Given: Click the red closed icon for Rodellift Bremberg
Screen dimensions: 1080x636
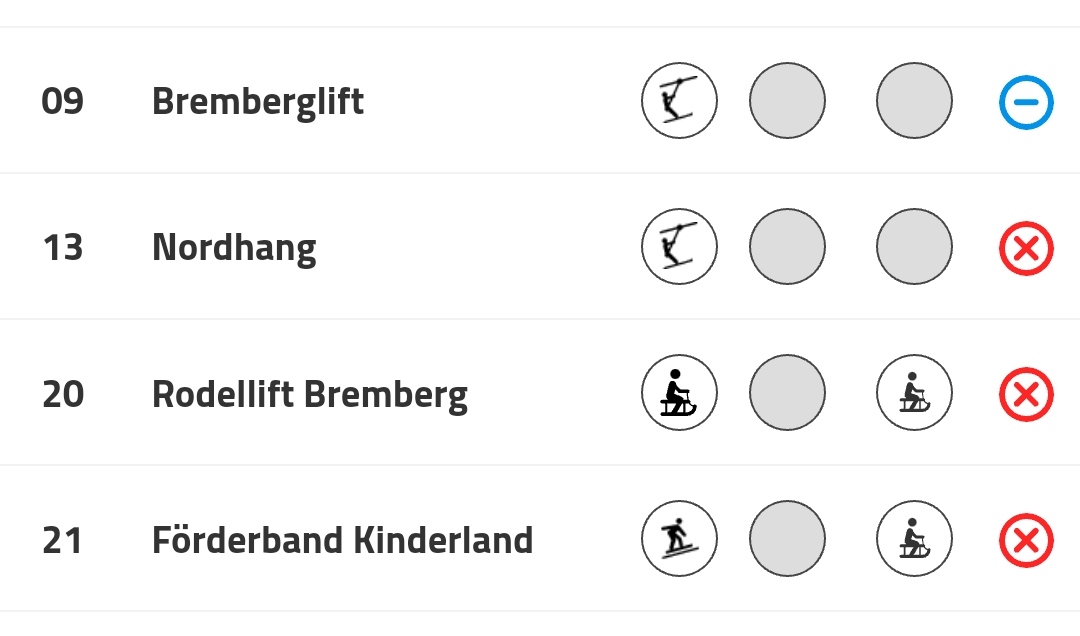Looking at the screenshot, I should click(x=1026, y=394).
